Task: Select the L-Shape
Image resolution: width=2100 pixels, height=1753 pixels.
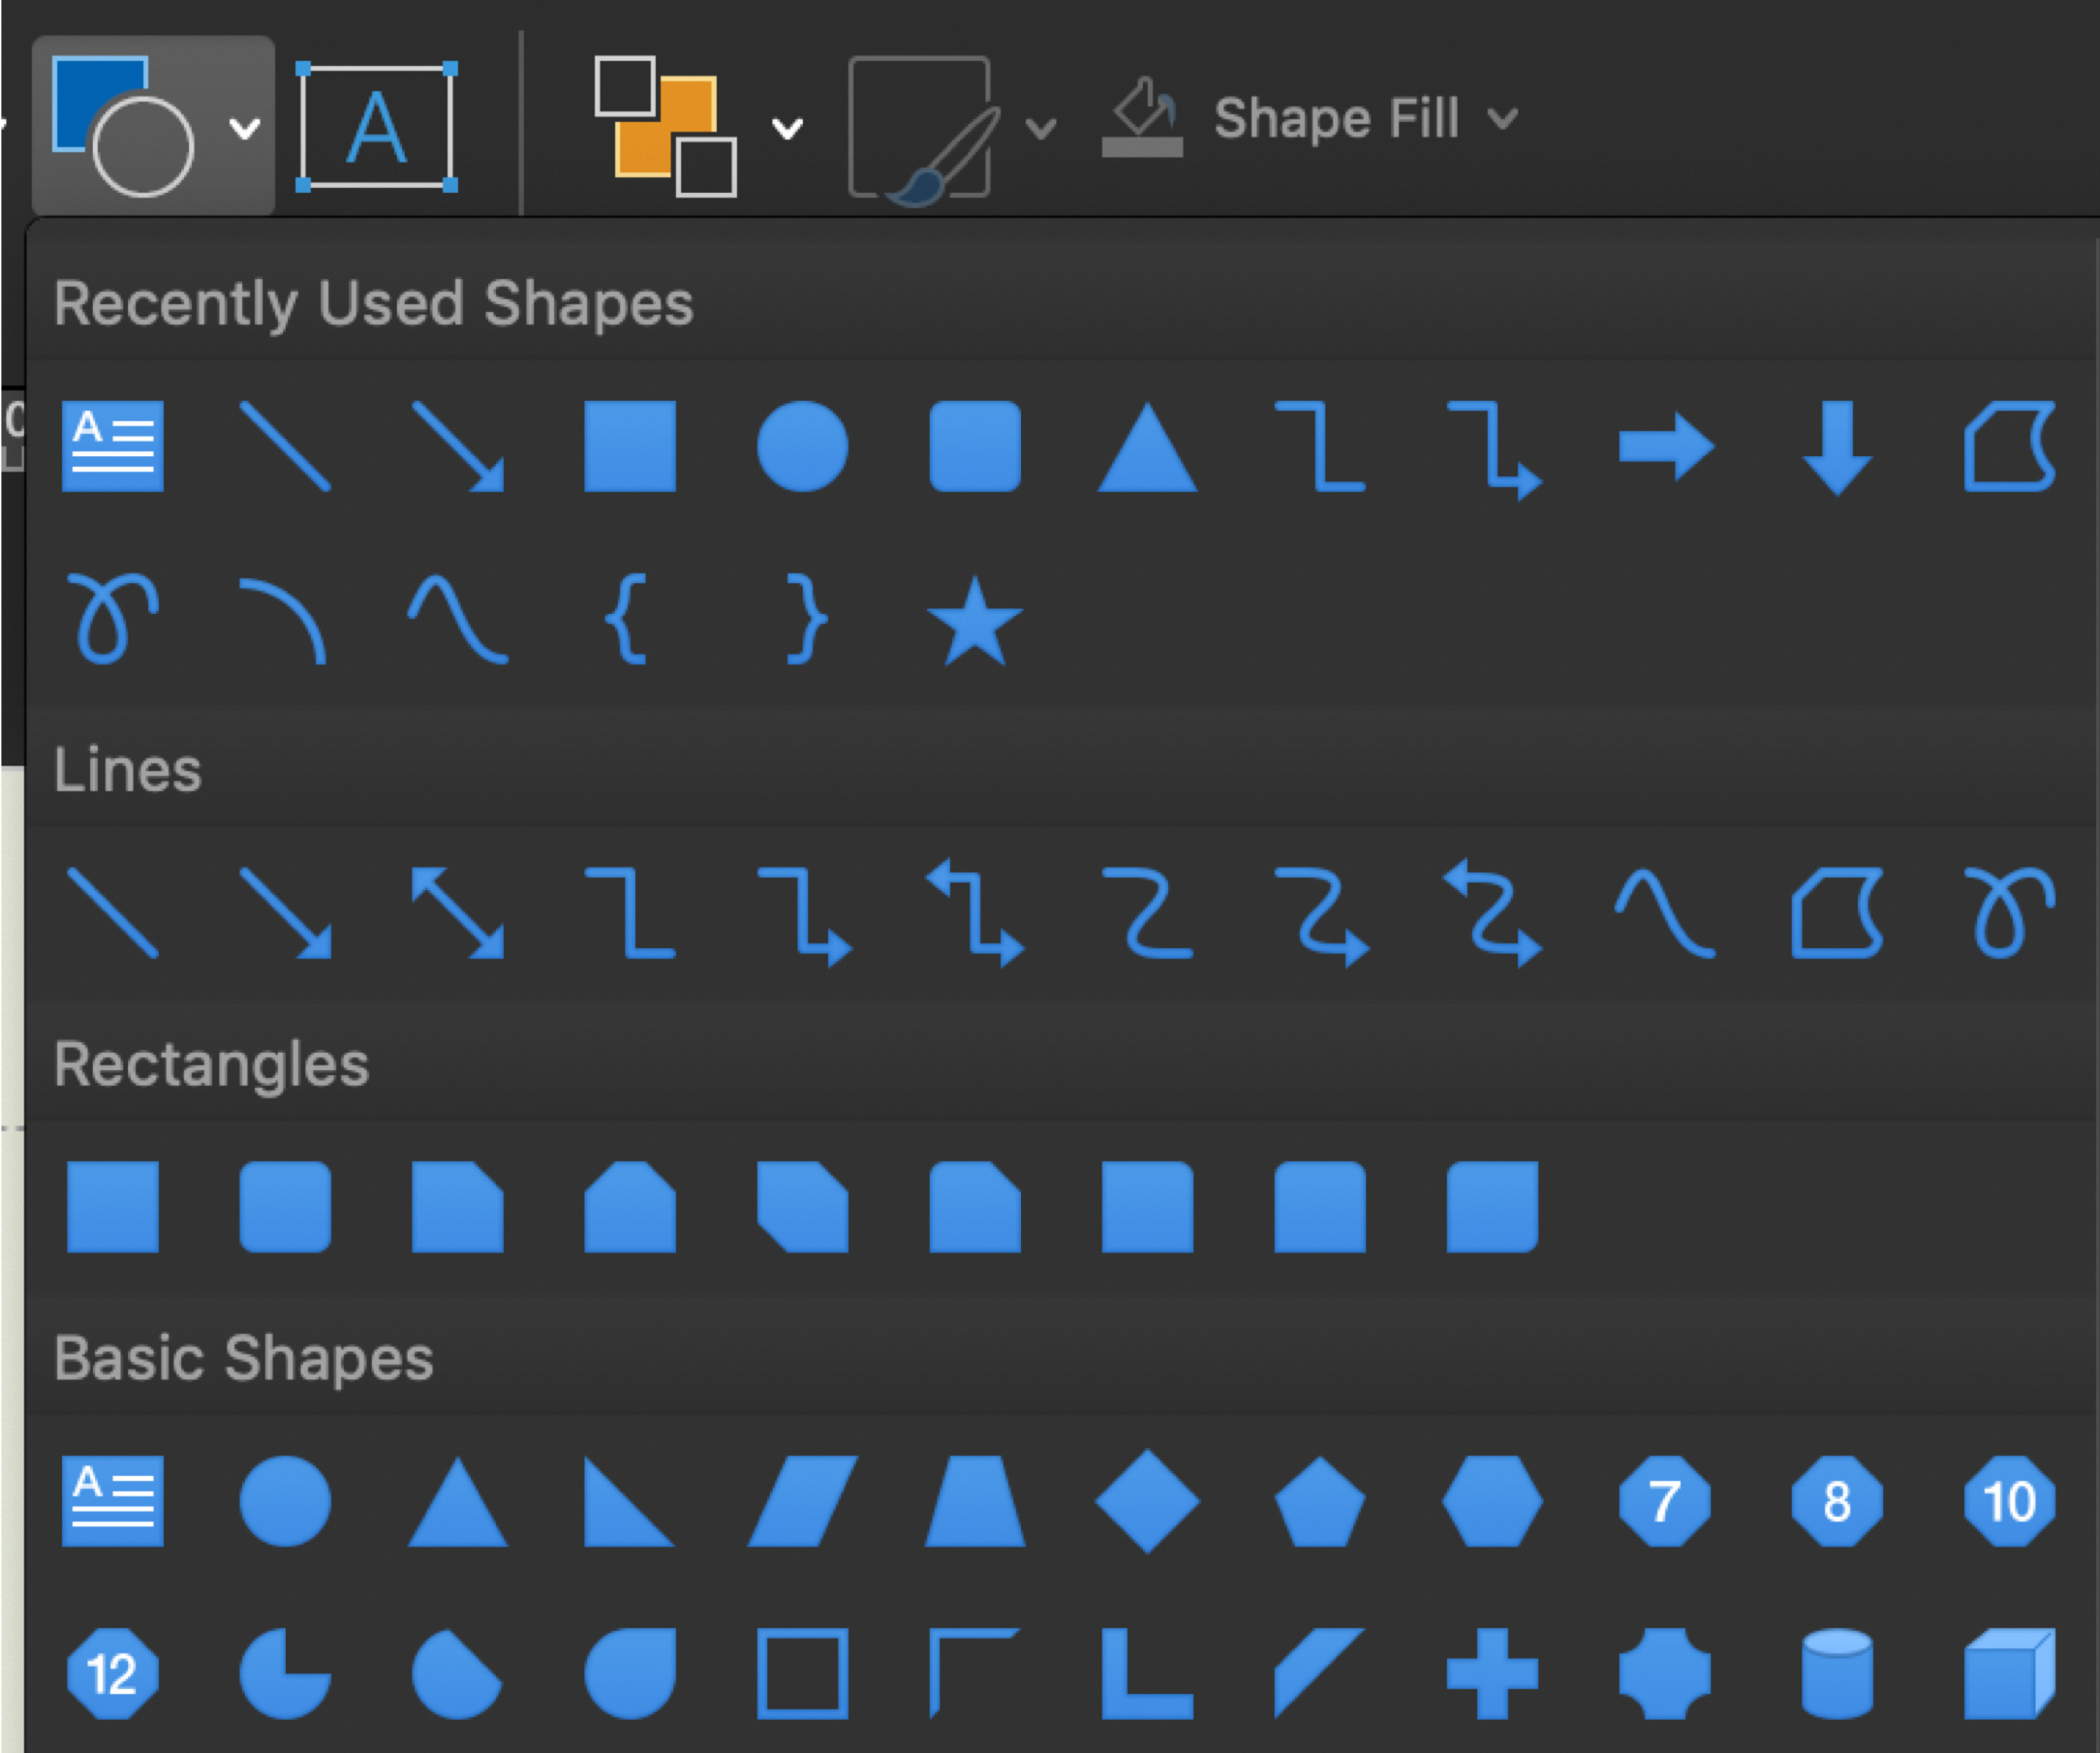Action: pyautogui.click(x=1147, y=1674)
